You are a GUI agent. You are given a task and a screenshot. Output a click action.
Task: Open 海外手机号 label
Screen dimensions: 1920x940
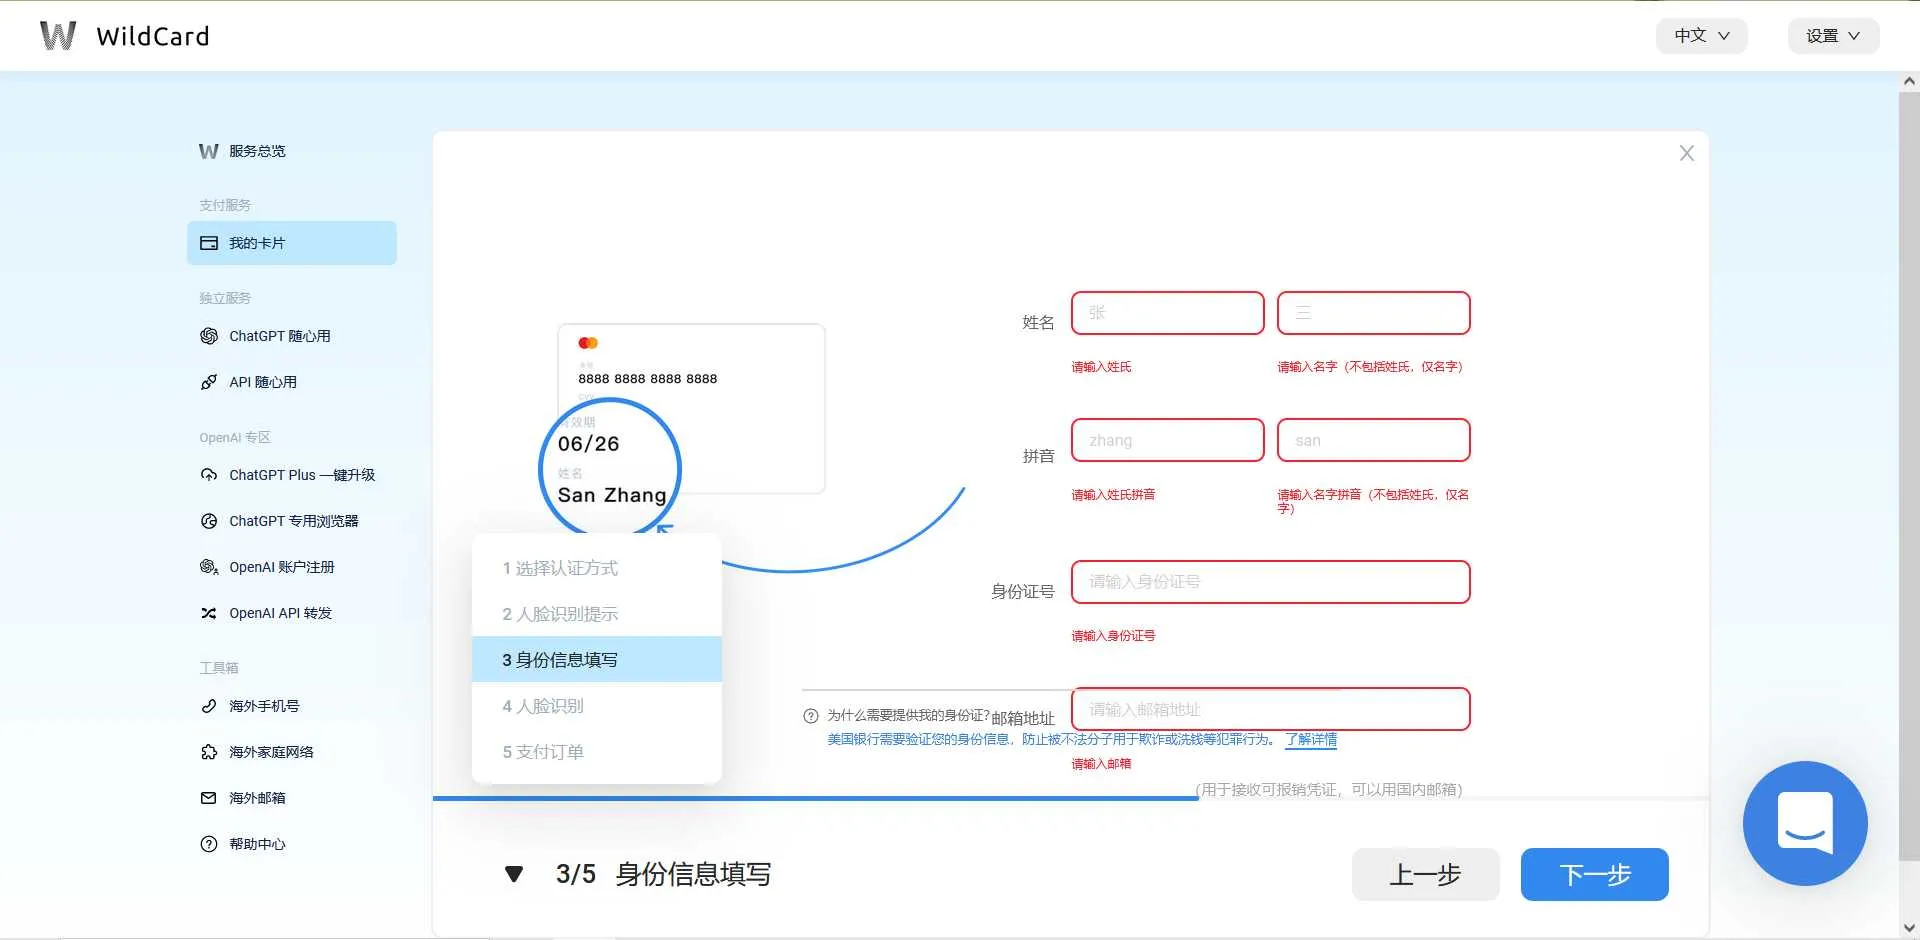tap(264, 706)
